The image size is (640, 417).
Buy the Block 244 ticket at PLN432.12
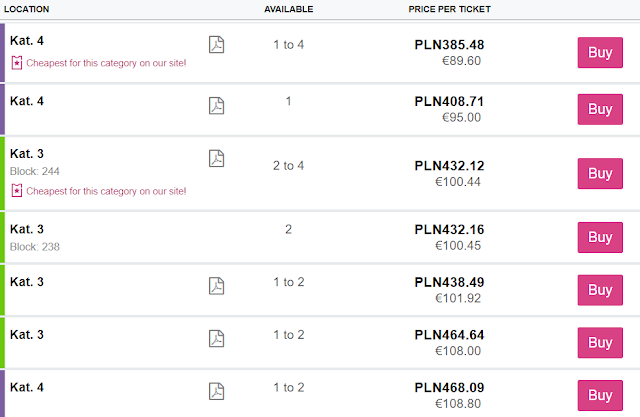point(599,173)
